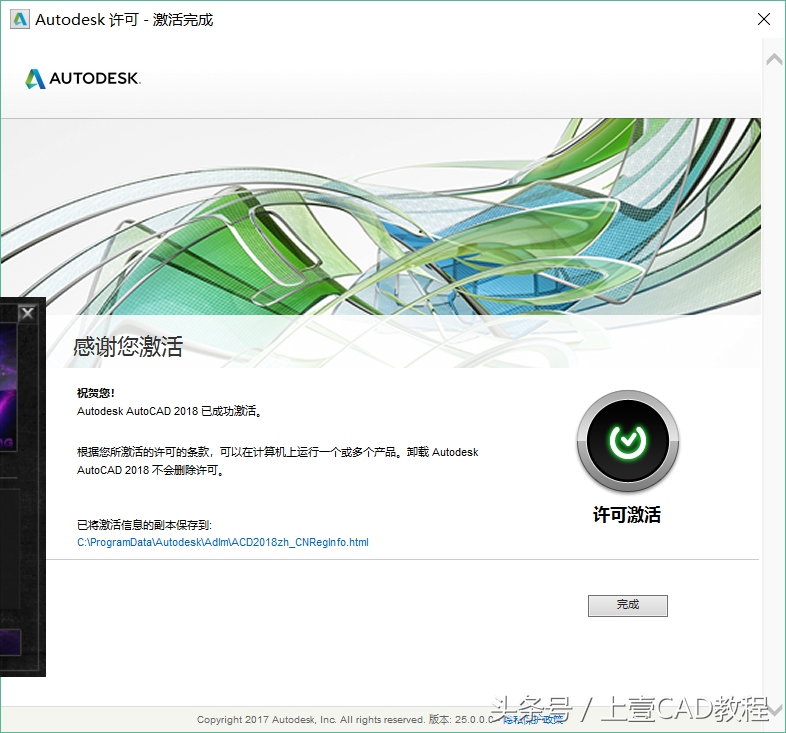The width and height of the screenshot is (786, 733).
Task: Click the 已将激活信息的副本保存到 label
Action: (x=144, y=525)
